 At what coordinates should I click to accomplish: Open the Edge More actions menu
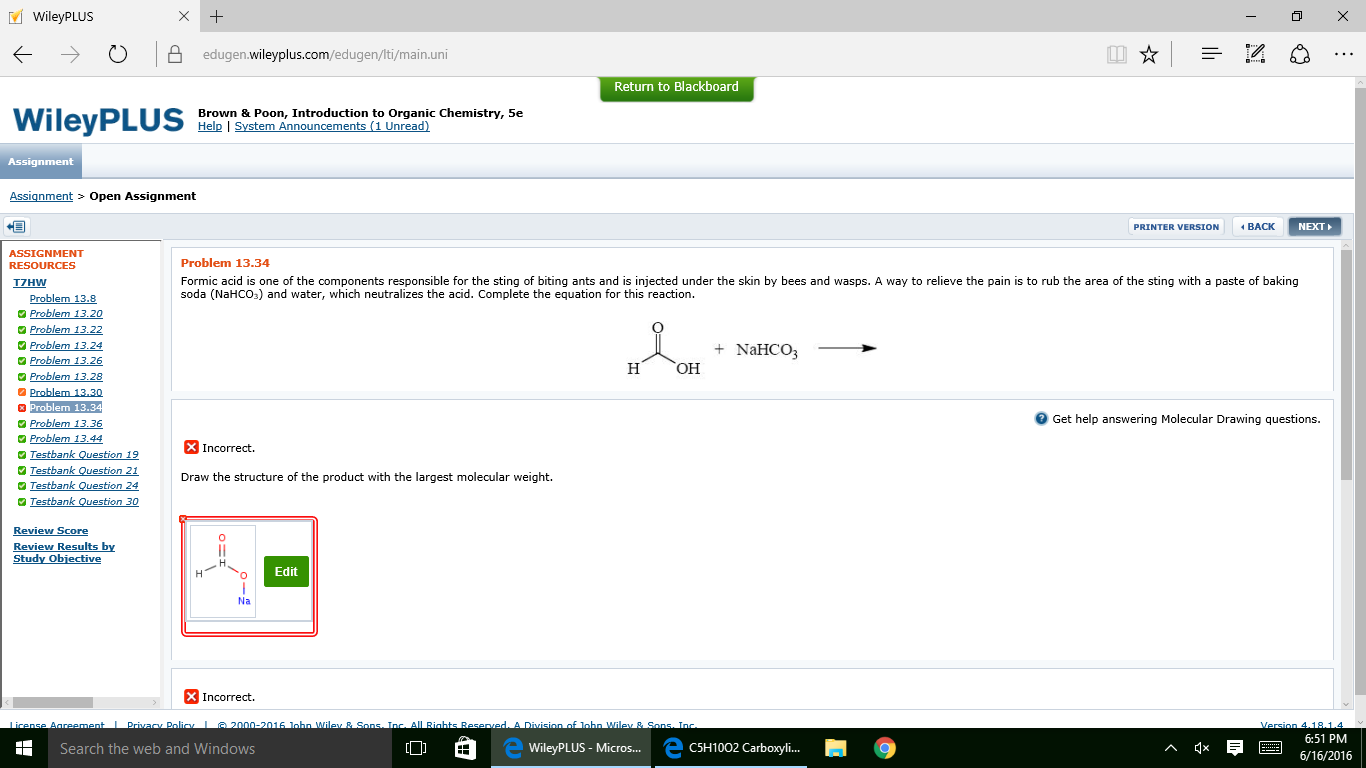(x=1342, y=54)
